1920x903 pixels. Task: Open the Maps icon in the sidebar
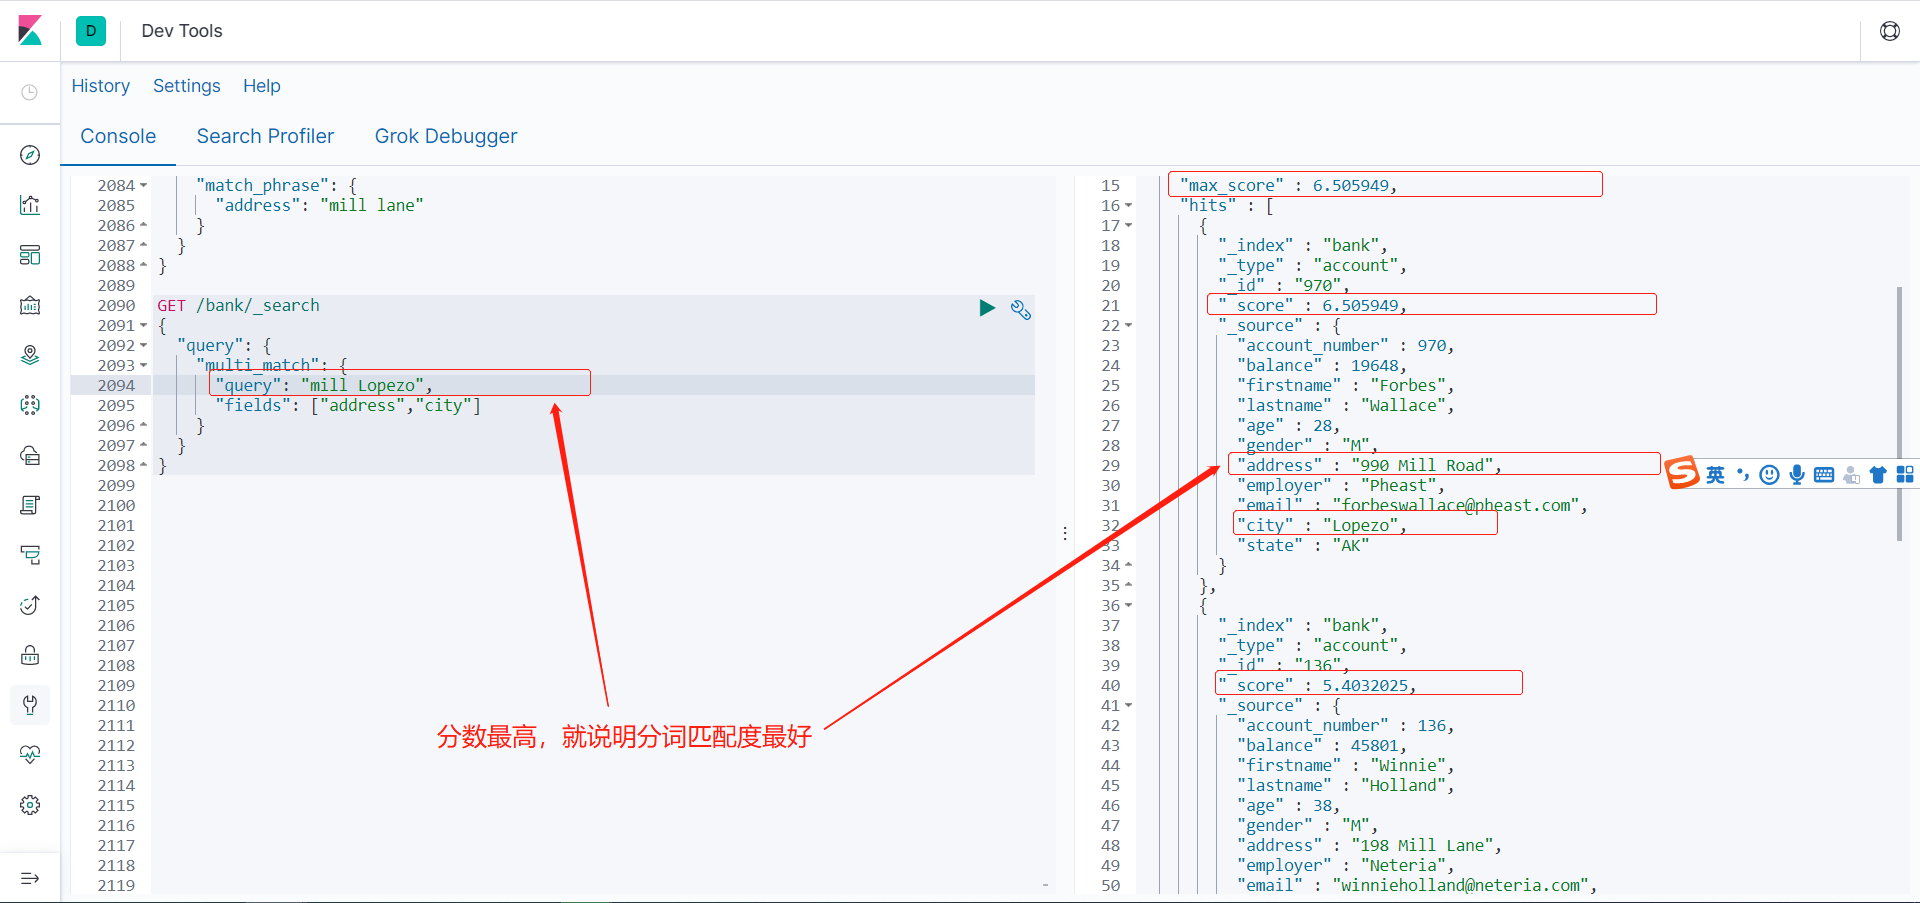tap(29, 355)
